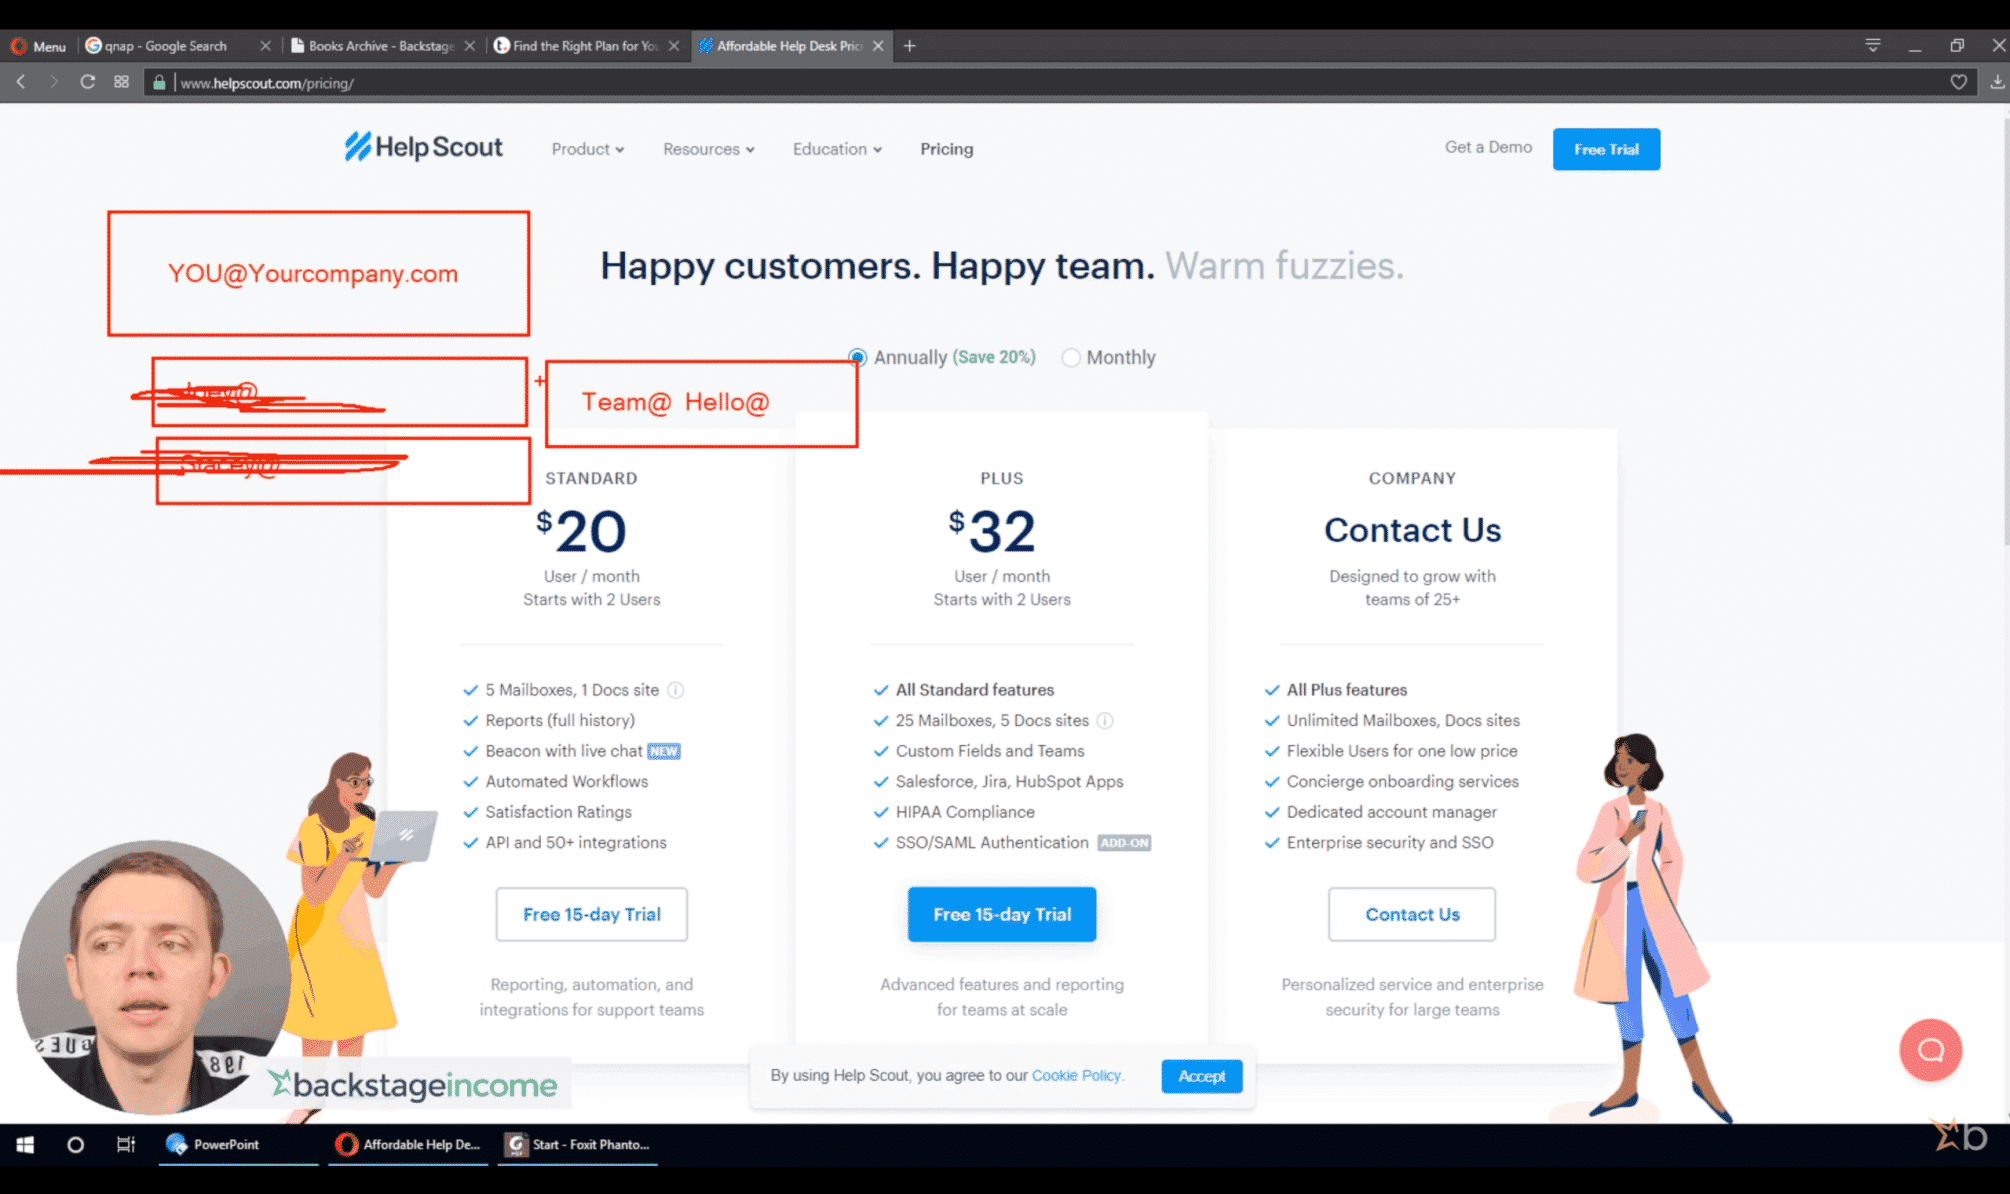Click the padlock security icon
Image resolution: width=2010 pixels, height=1194 pixels.
pyautogui.click(x=158, y=82)
